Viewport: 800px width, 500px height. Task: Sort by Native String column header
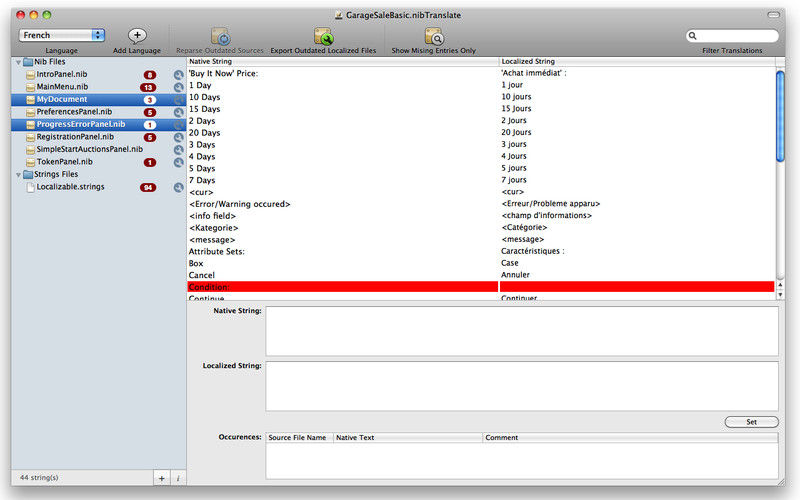[343, 61]
